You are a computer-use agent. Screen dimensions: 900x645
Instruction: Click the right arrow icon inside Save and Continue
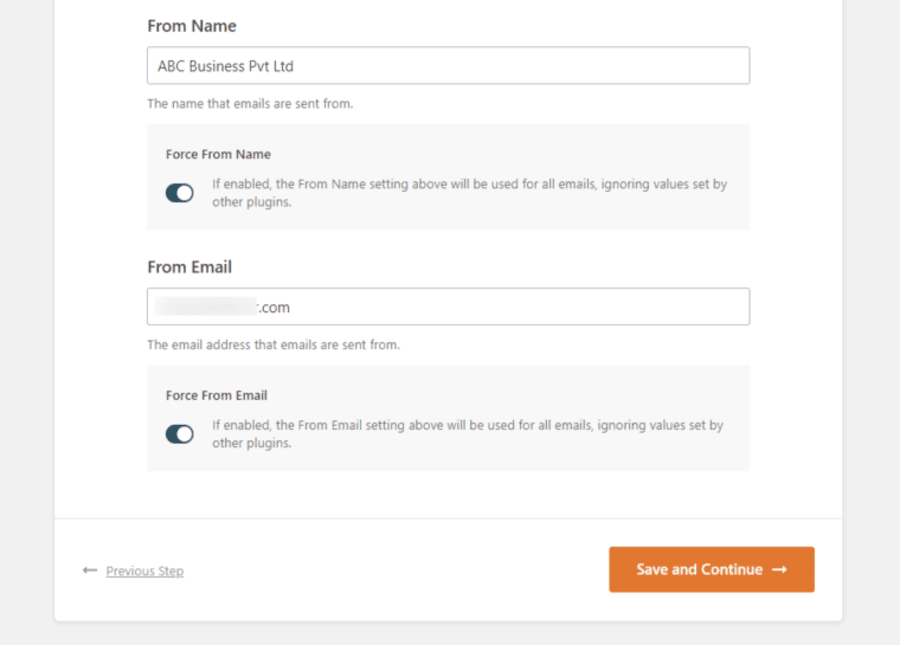point(777,569)
